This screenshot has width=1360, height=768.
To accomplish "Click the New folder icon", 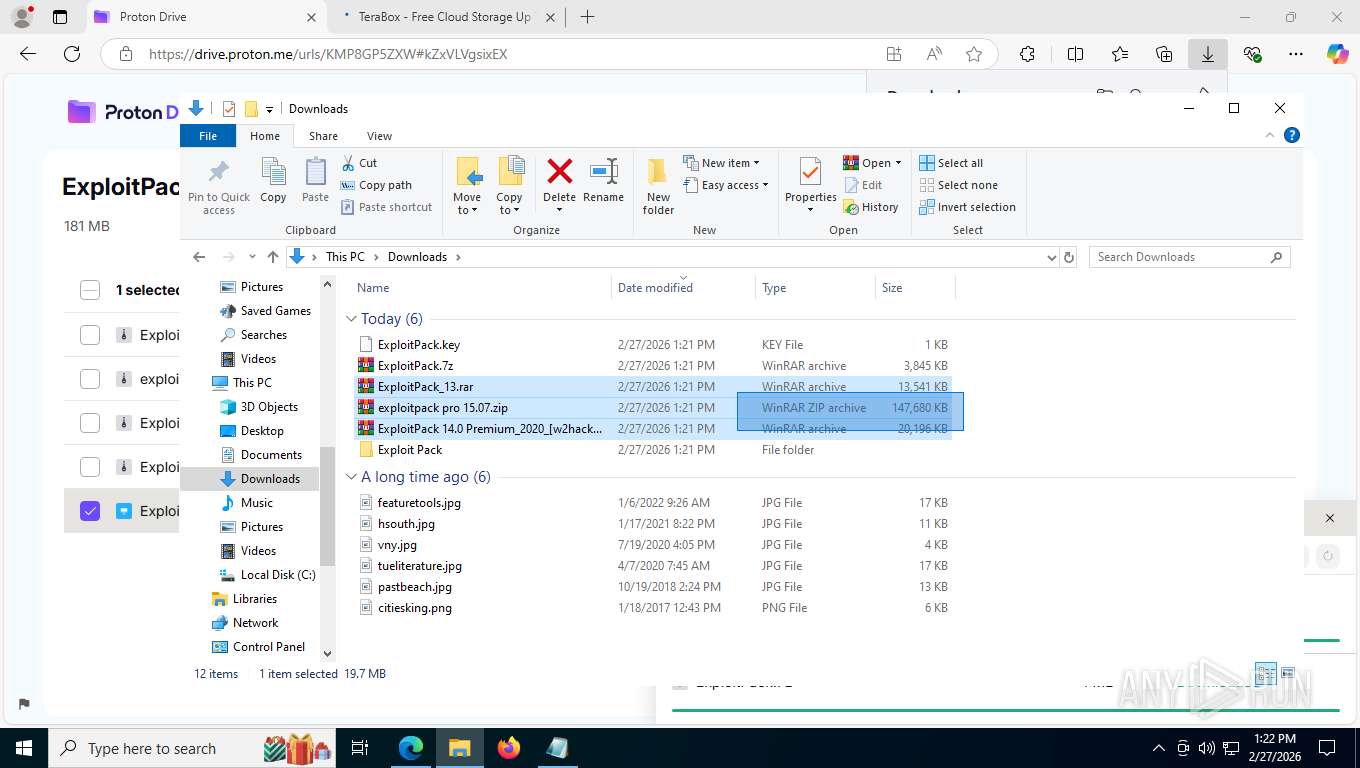I will (658, 171).
